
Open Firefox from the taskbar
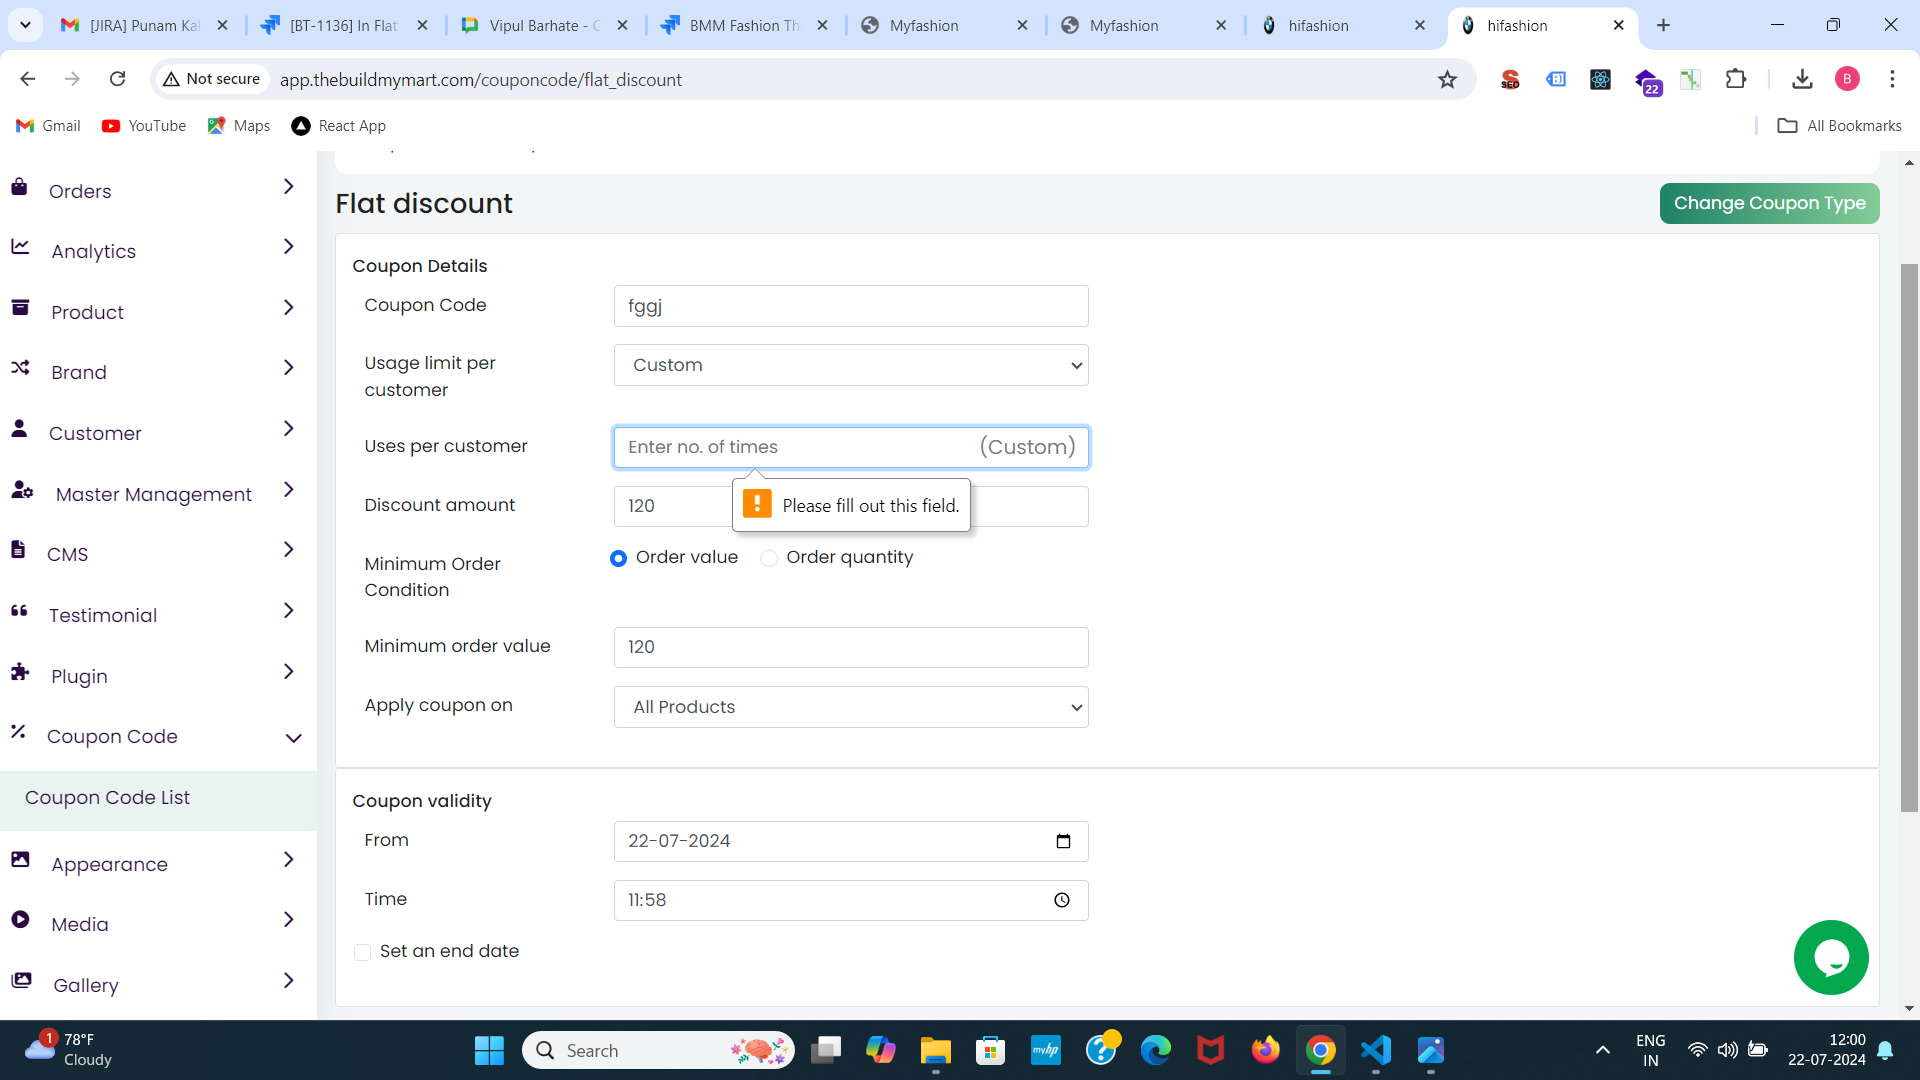[1265, 1050]
